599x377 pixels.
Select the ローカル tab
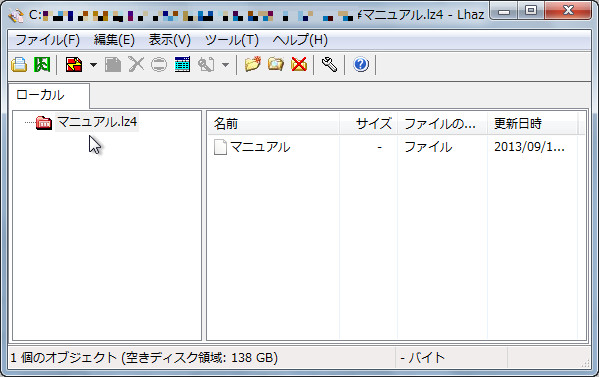pos(49,95)
